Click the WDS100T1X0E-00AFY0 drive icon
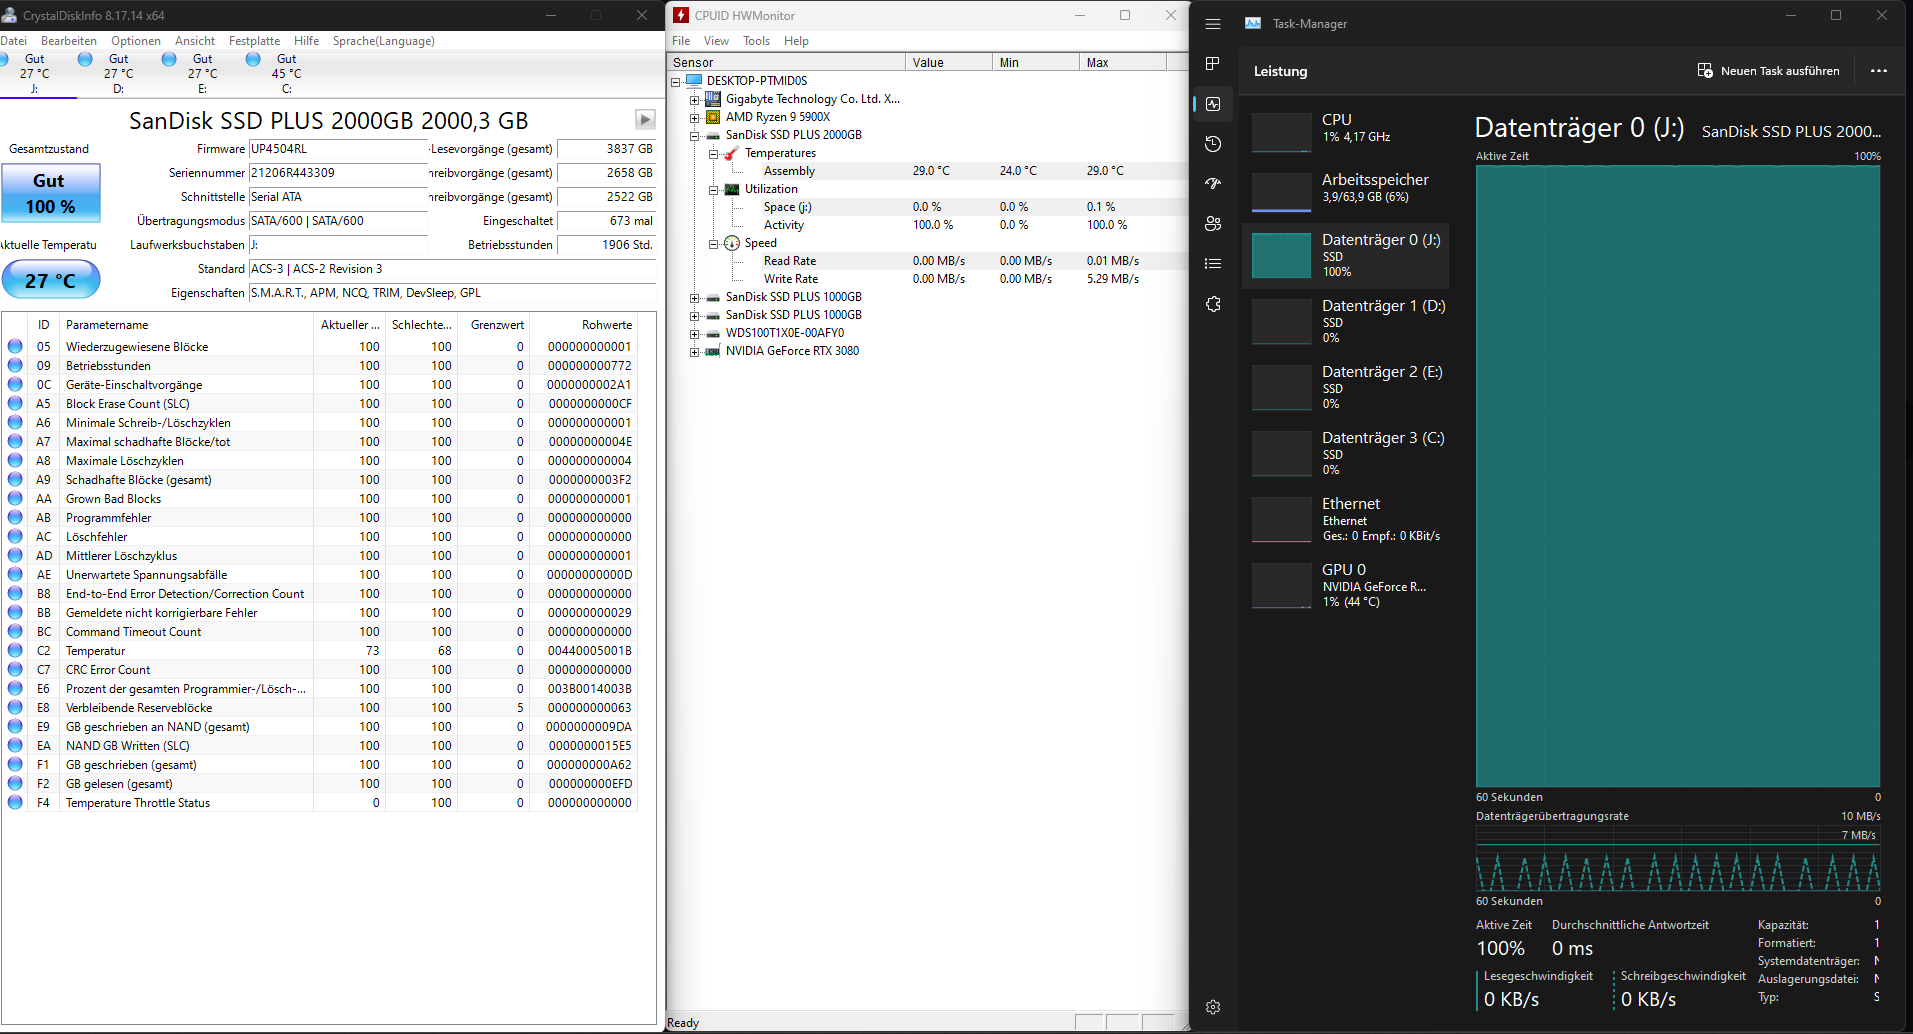The image size is (1913, 1034). (713, 333)
